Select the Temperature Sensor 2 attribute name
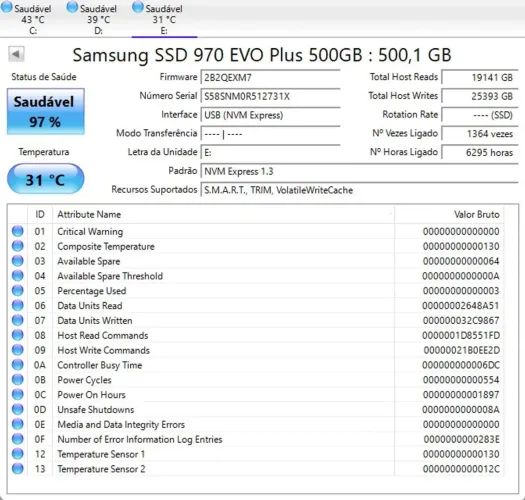This screenshot has height=500, width=525. 101,469
